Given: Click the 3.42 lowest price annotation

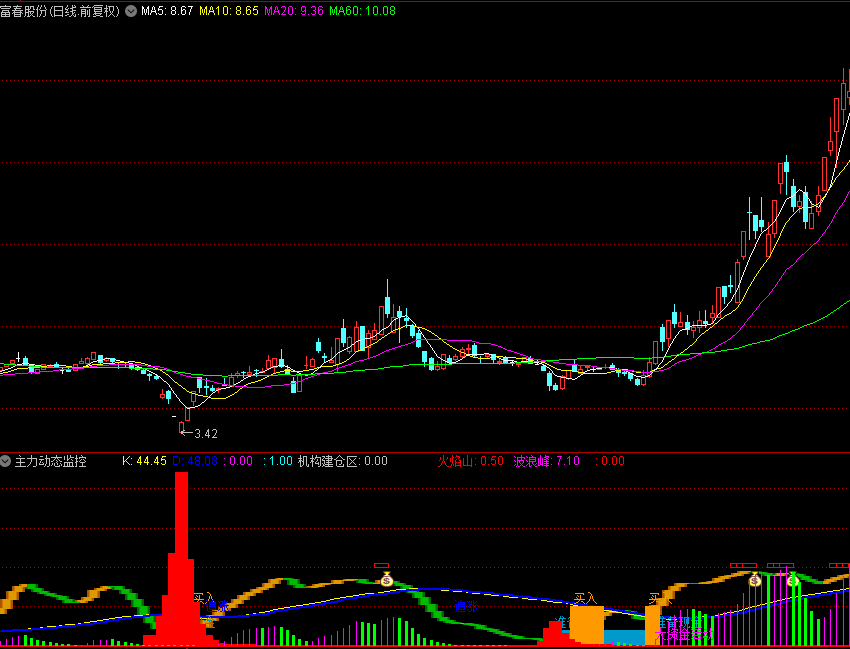Looking at the screenshot, I should coord(206,433).
